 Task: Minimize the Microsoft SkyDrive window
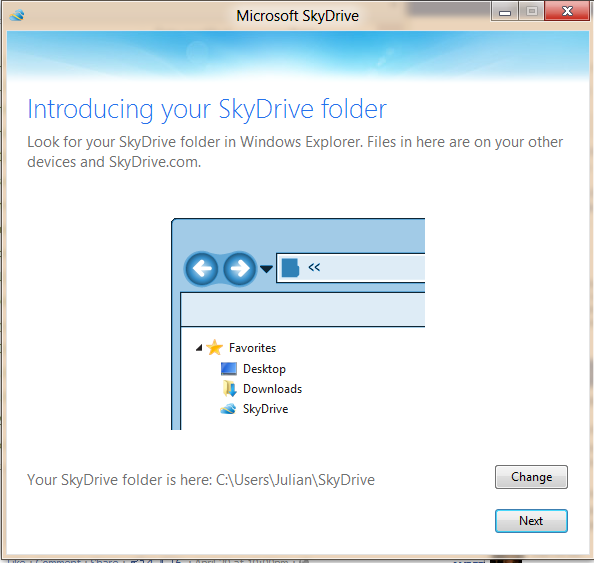point(505,11)
